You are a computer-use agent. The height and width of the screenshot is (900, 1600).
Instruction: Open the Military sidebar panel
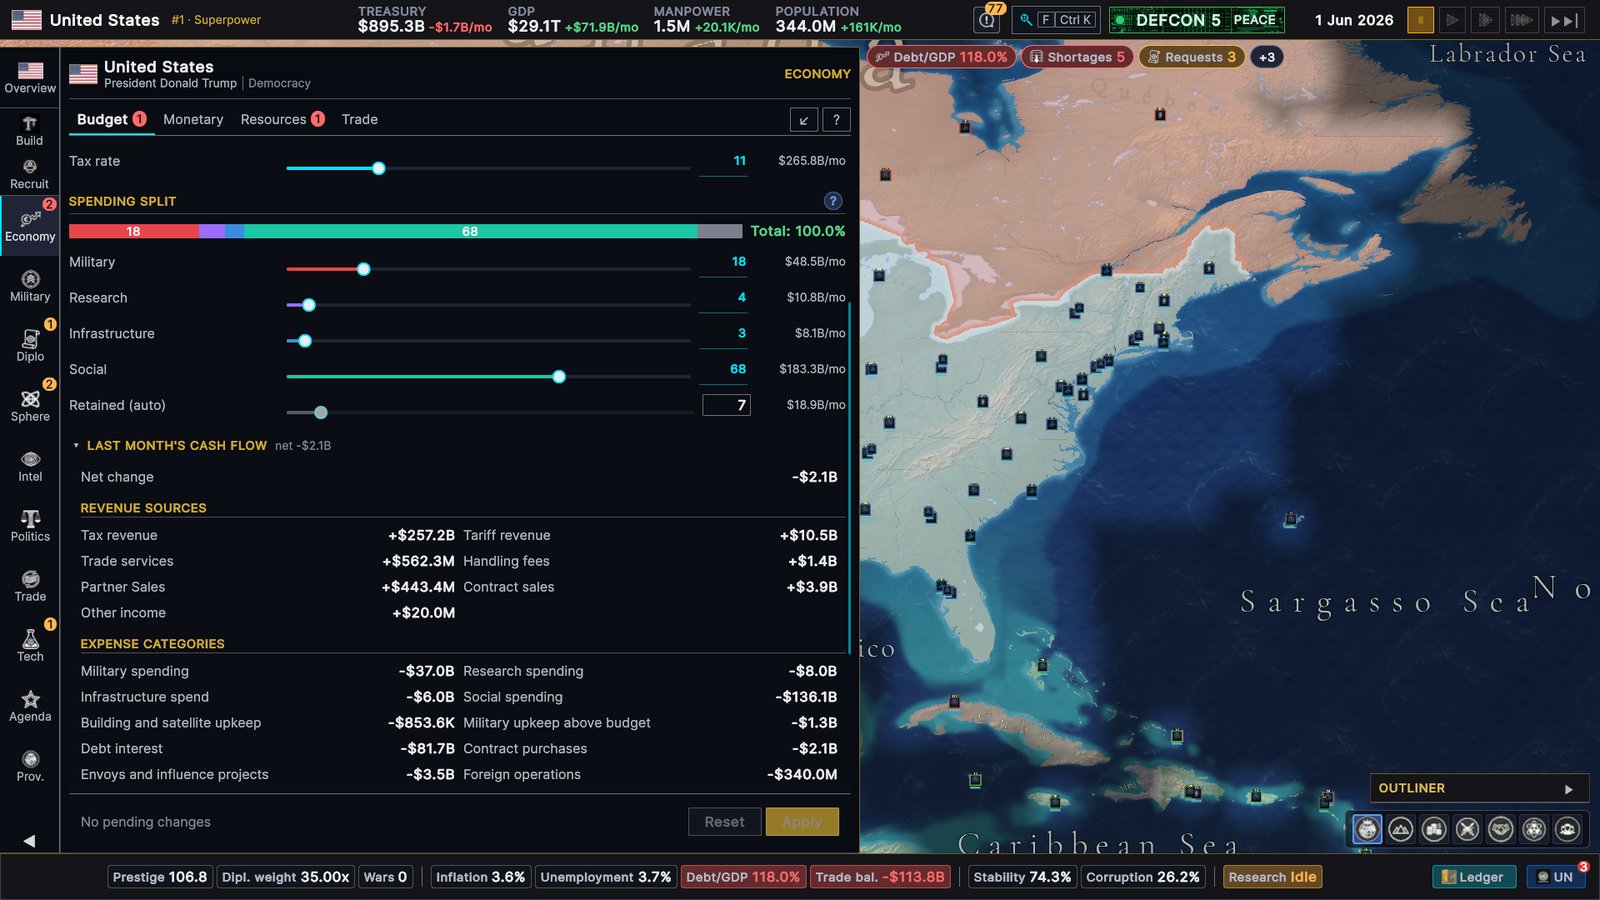30,286
